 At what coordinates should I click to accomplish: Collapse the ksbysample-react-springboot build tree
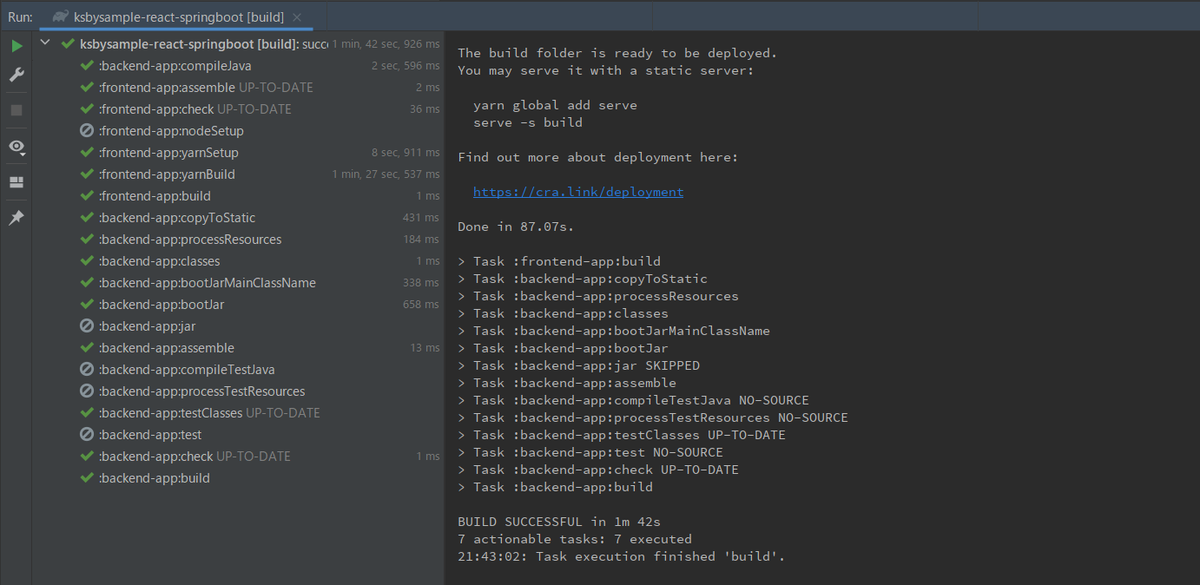46,44
